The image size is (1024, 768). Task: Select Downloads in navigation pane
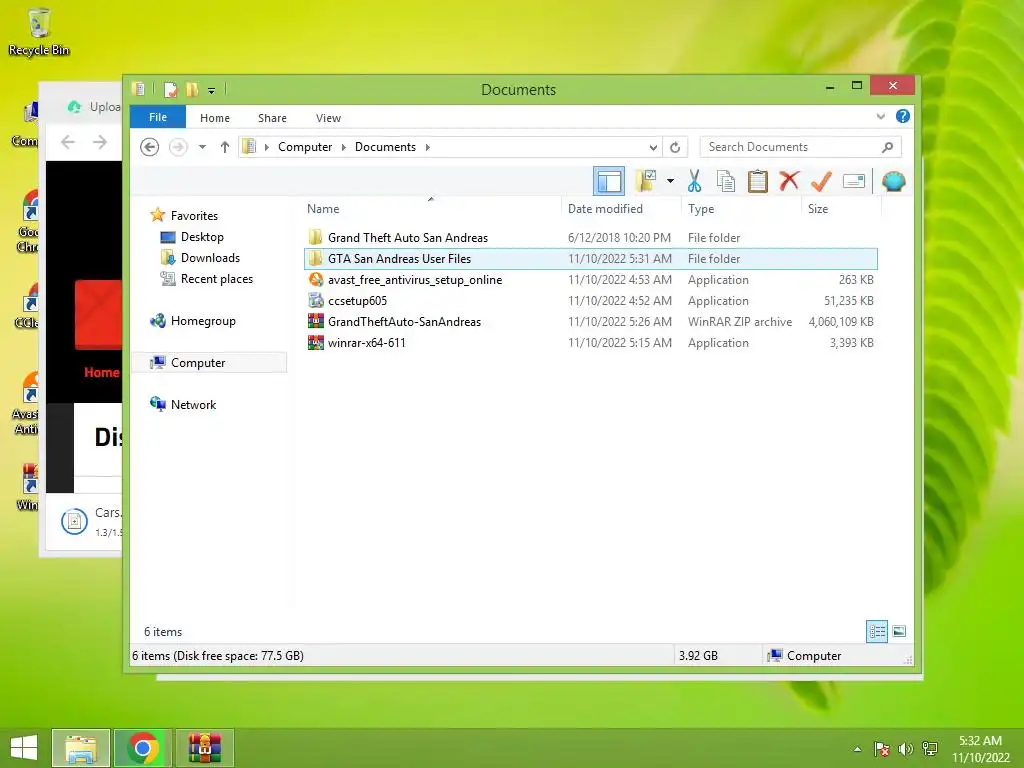(210, 257)
